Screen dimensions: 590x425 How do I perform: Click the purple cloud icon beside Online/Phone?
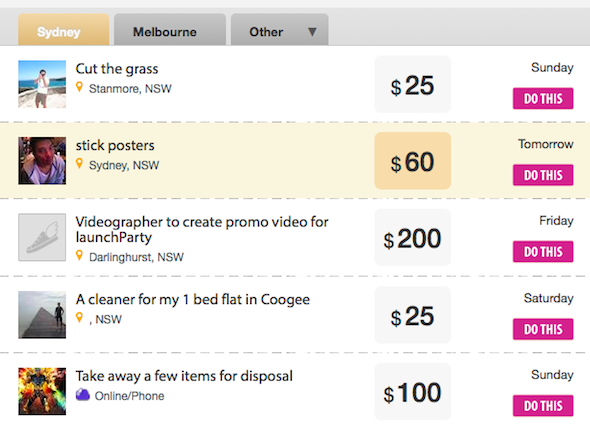(x=83, y=395)
